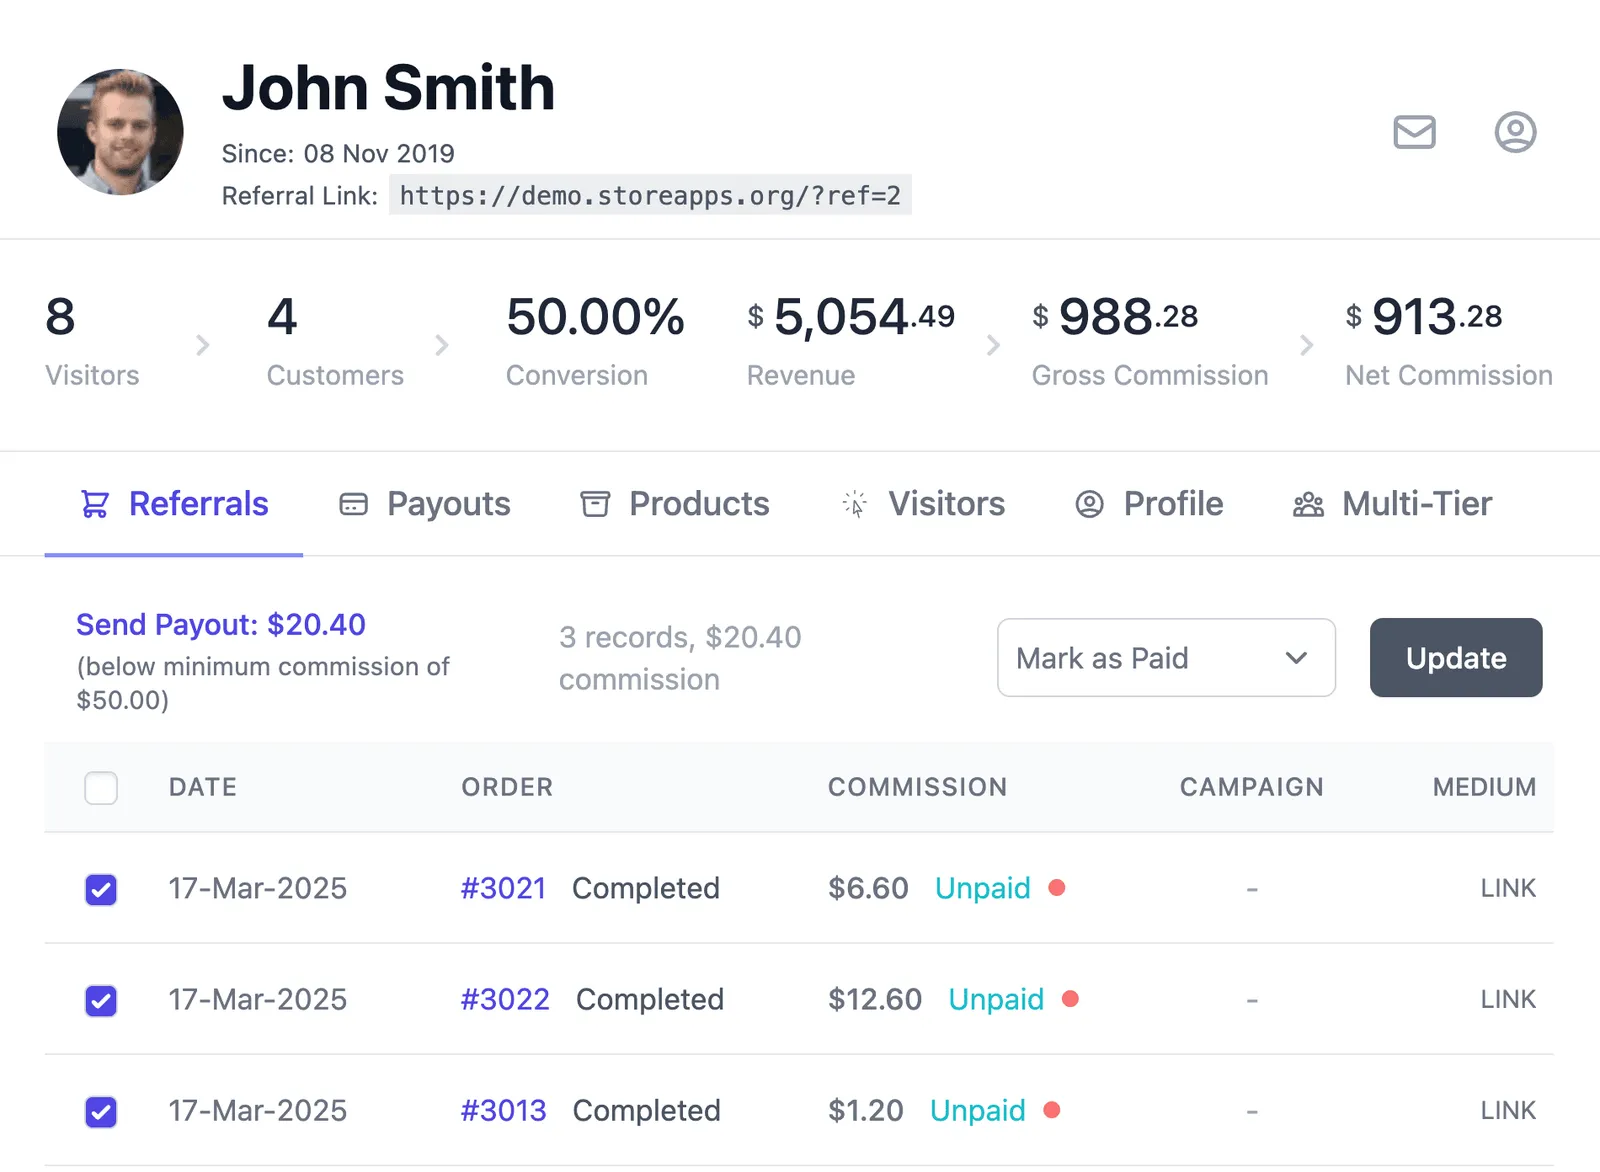Click the Send Payout: $20.40 link

point(221,625)
